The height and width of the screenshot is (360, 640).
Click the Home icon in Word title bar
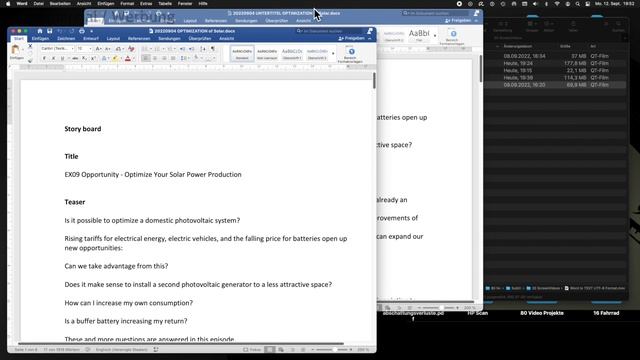tap(40, 31)
